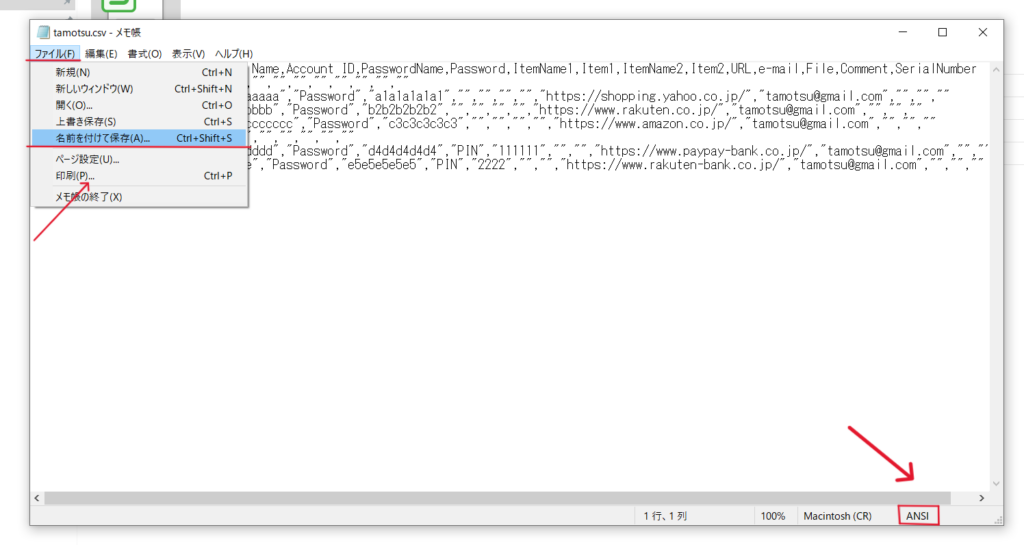Open the 書式(O) menu
This screenshot has width=1024, height=545.
click(144, 53)
